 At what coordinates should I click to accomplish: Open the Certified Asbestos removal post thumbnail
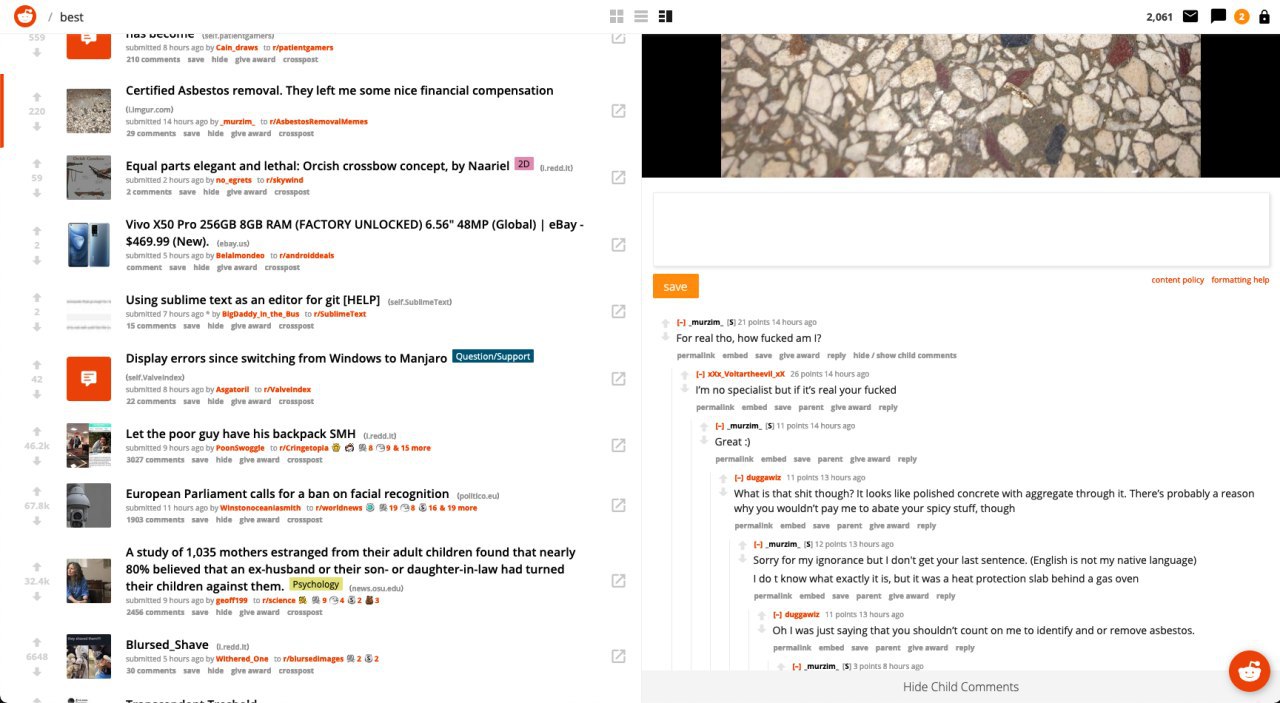88,110
